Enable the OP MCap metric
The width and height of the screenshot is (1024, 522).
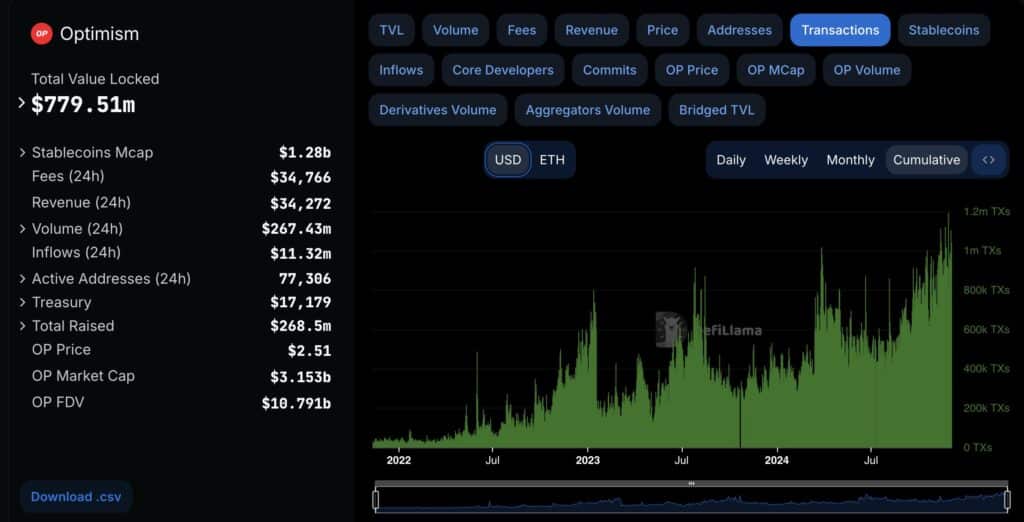[776, 70]
